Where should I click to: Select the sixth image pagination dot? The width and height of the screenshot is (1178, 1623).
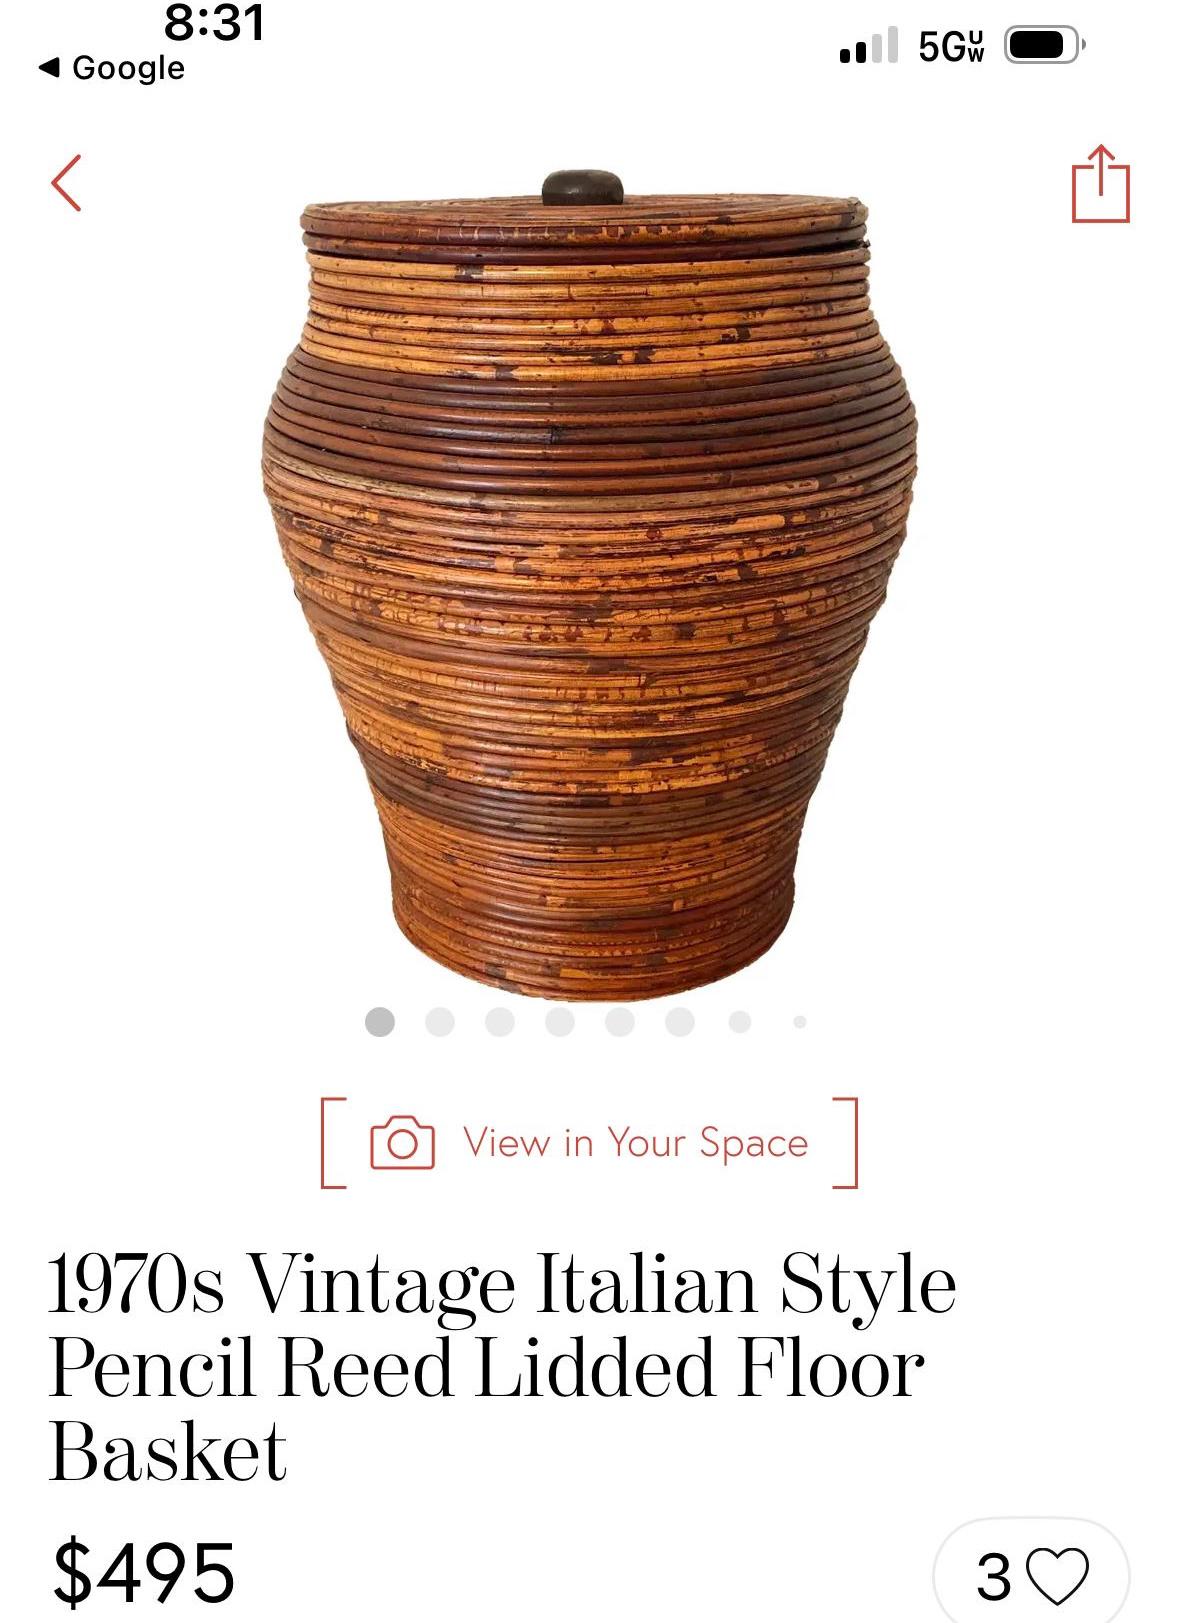point(680,1022)
